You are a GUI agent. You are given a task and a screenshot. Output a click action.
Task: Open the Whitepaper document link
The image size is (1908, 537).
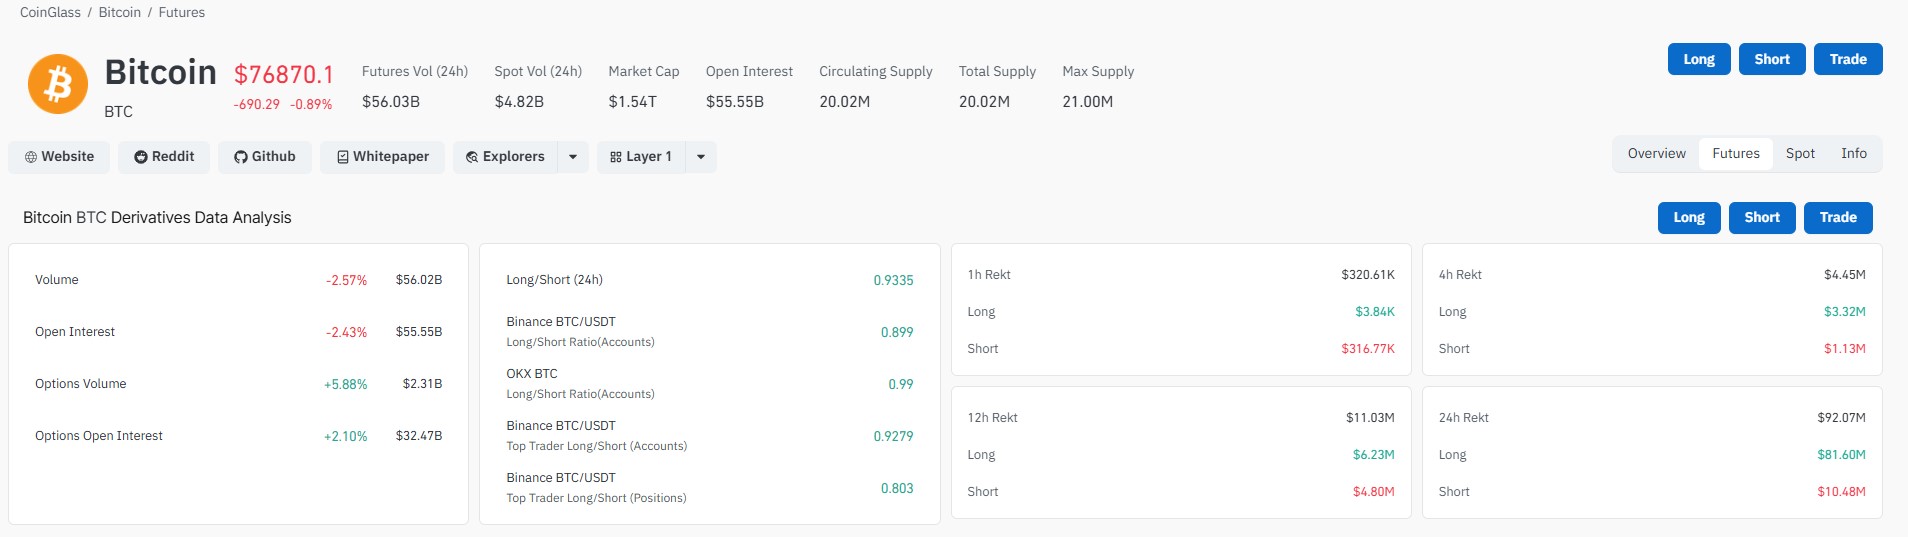(x=382, y=157)
